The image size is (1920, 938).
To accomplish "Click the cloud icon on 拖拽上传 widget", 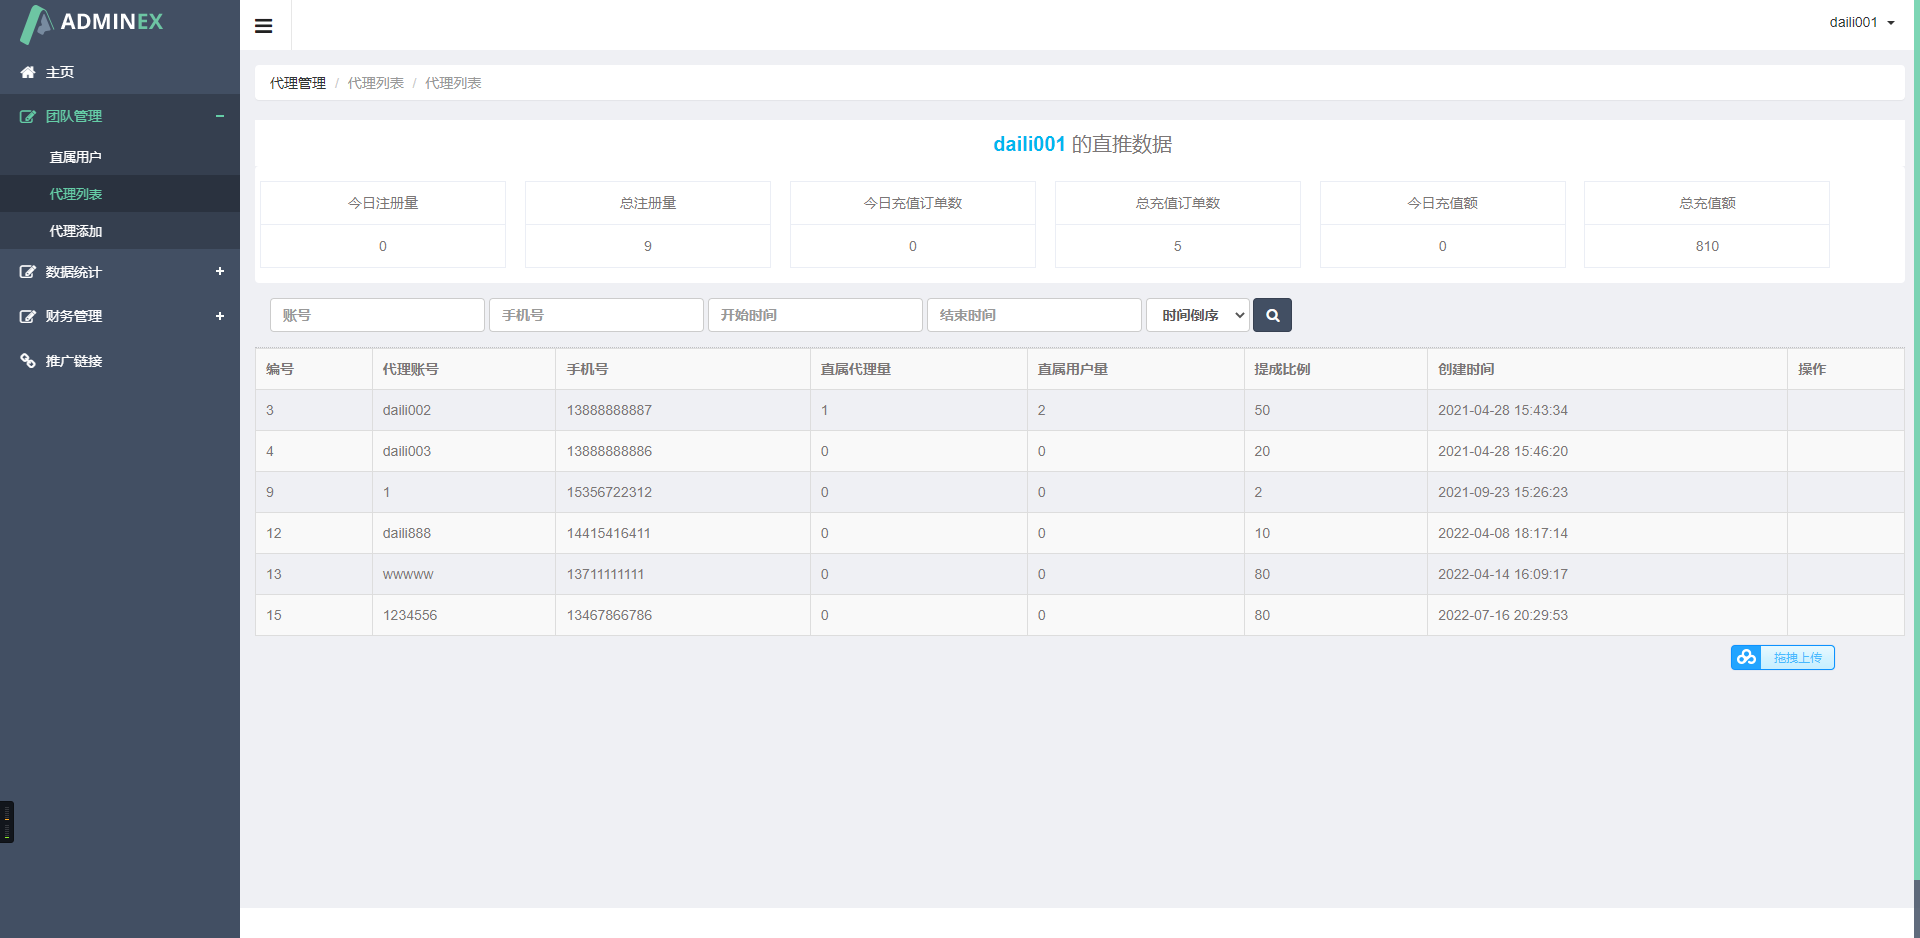I will [x=1746, y=657].
